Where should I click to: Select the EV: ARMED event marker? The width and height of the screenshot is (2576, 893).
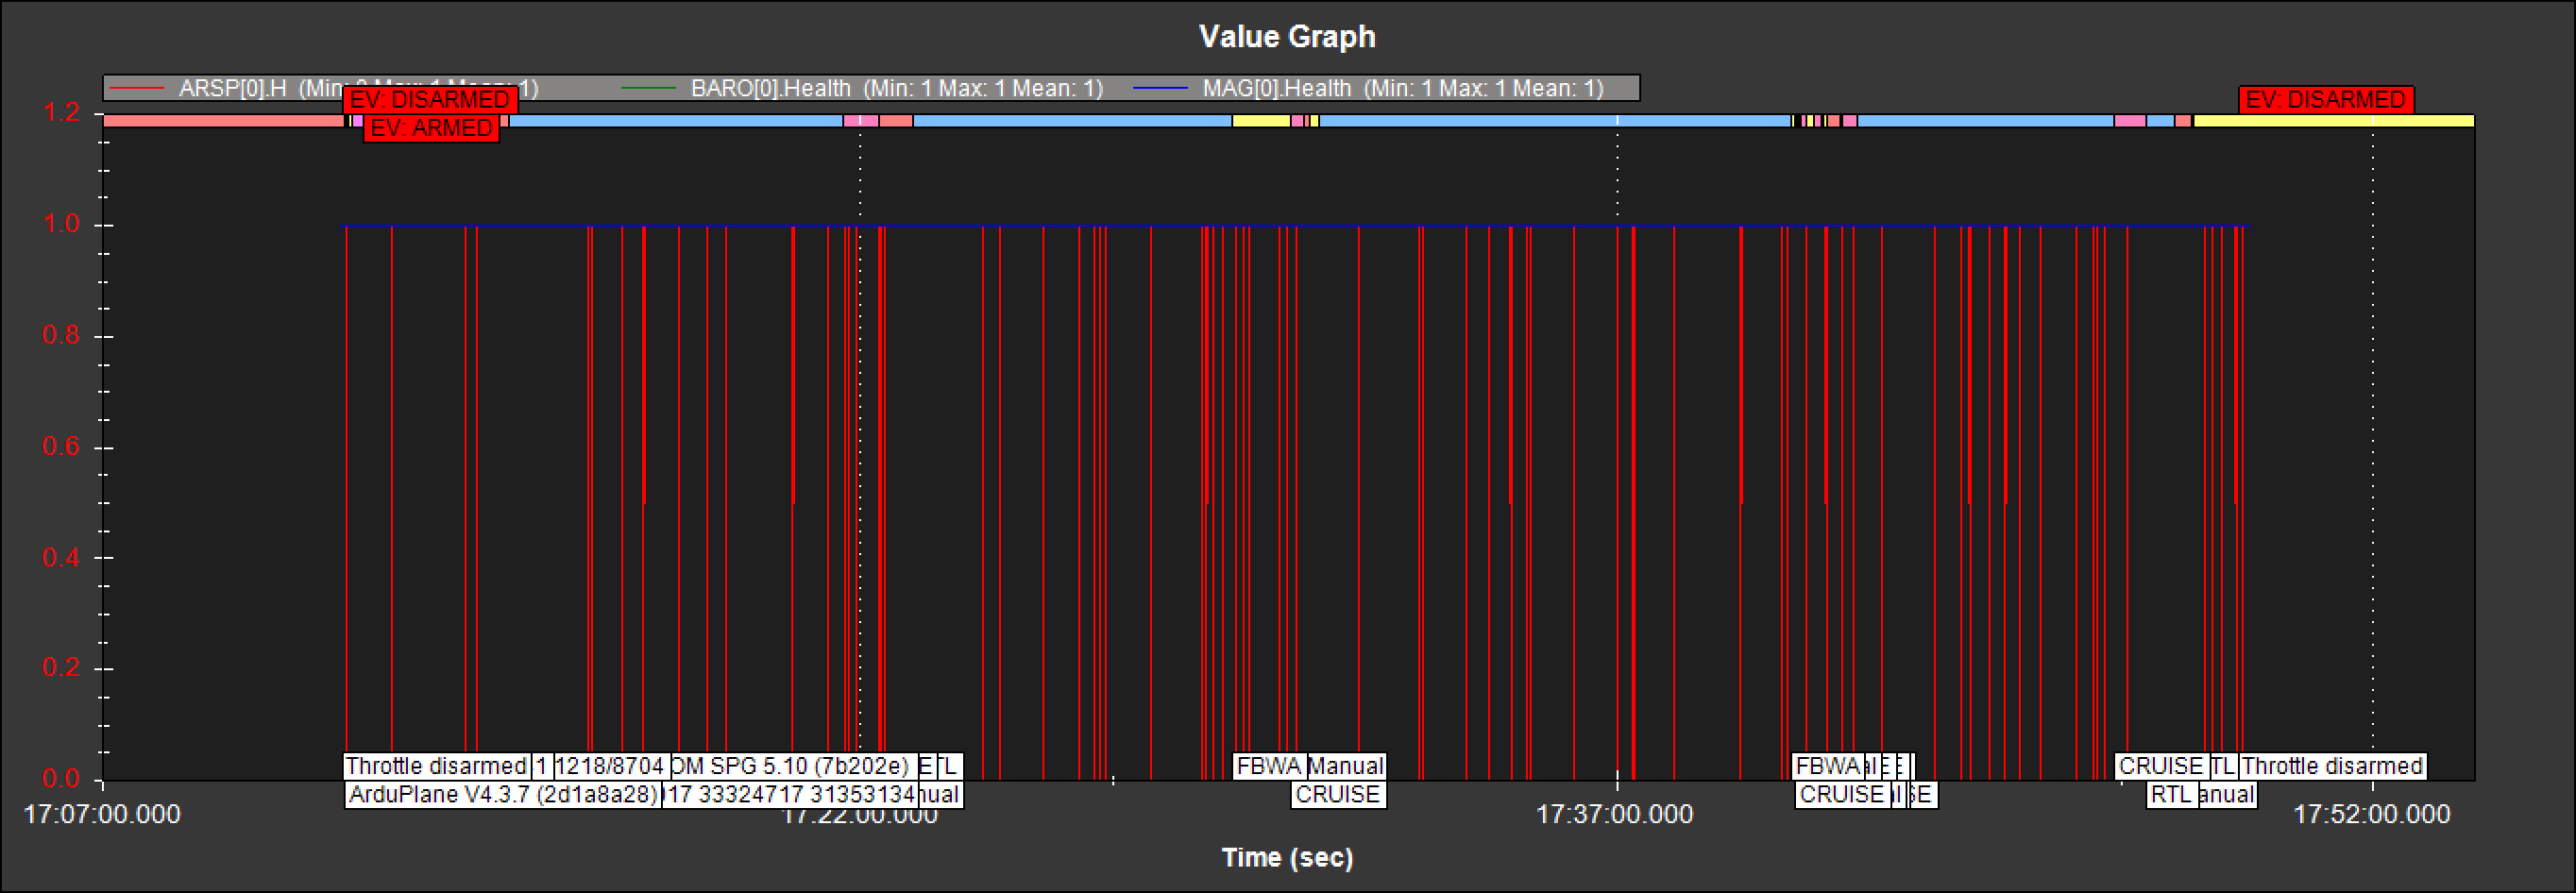pyautogui.click(x=431, y=129)
